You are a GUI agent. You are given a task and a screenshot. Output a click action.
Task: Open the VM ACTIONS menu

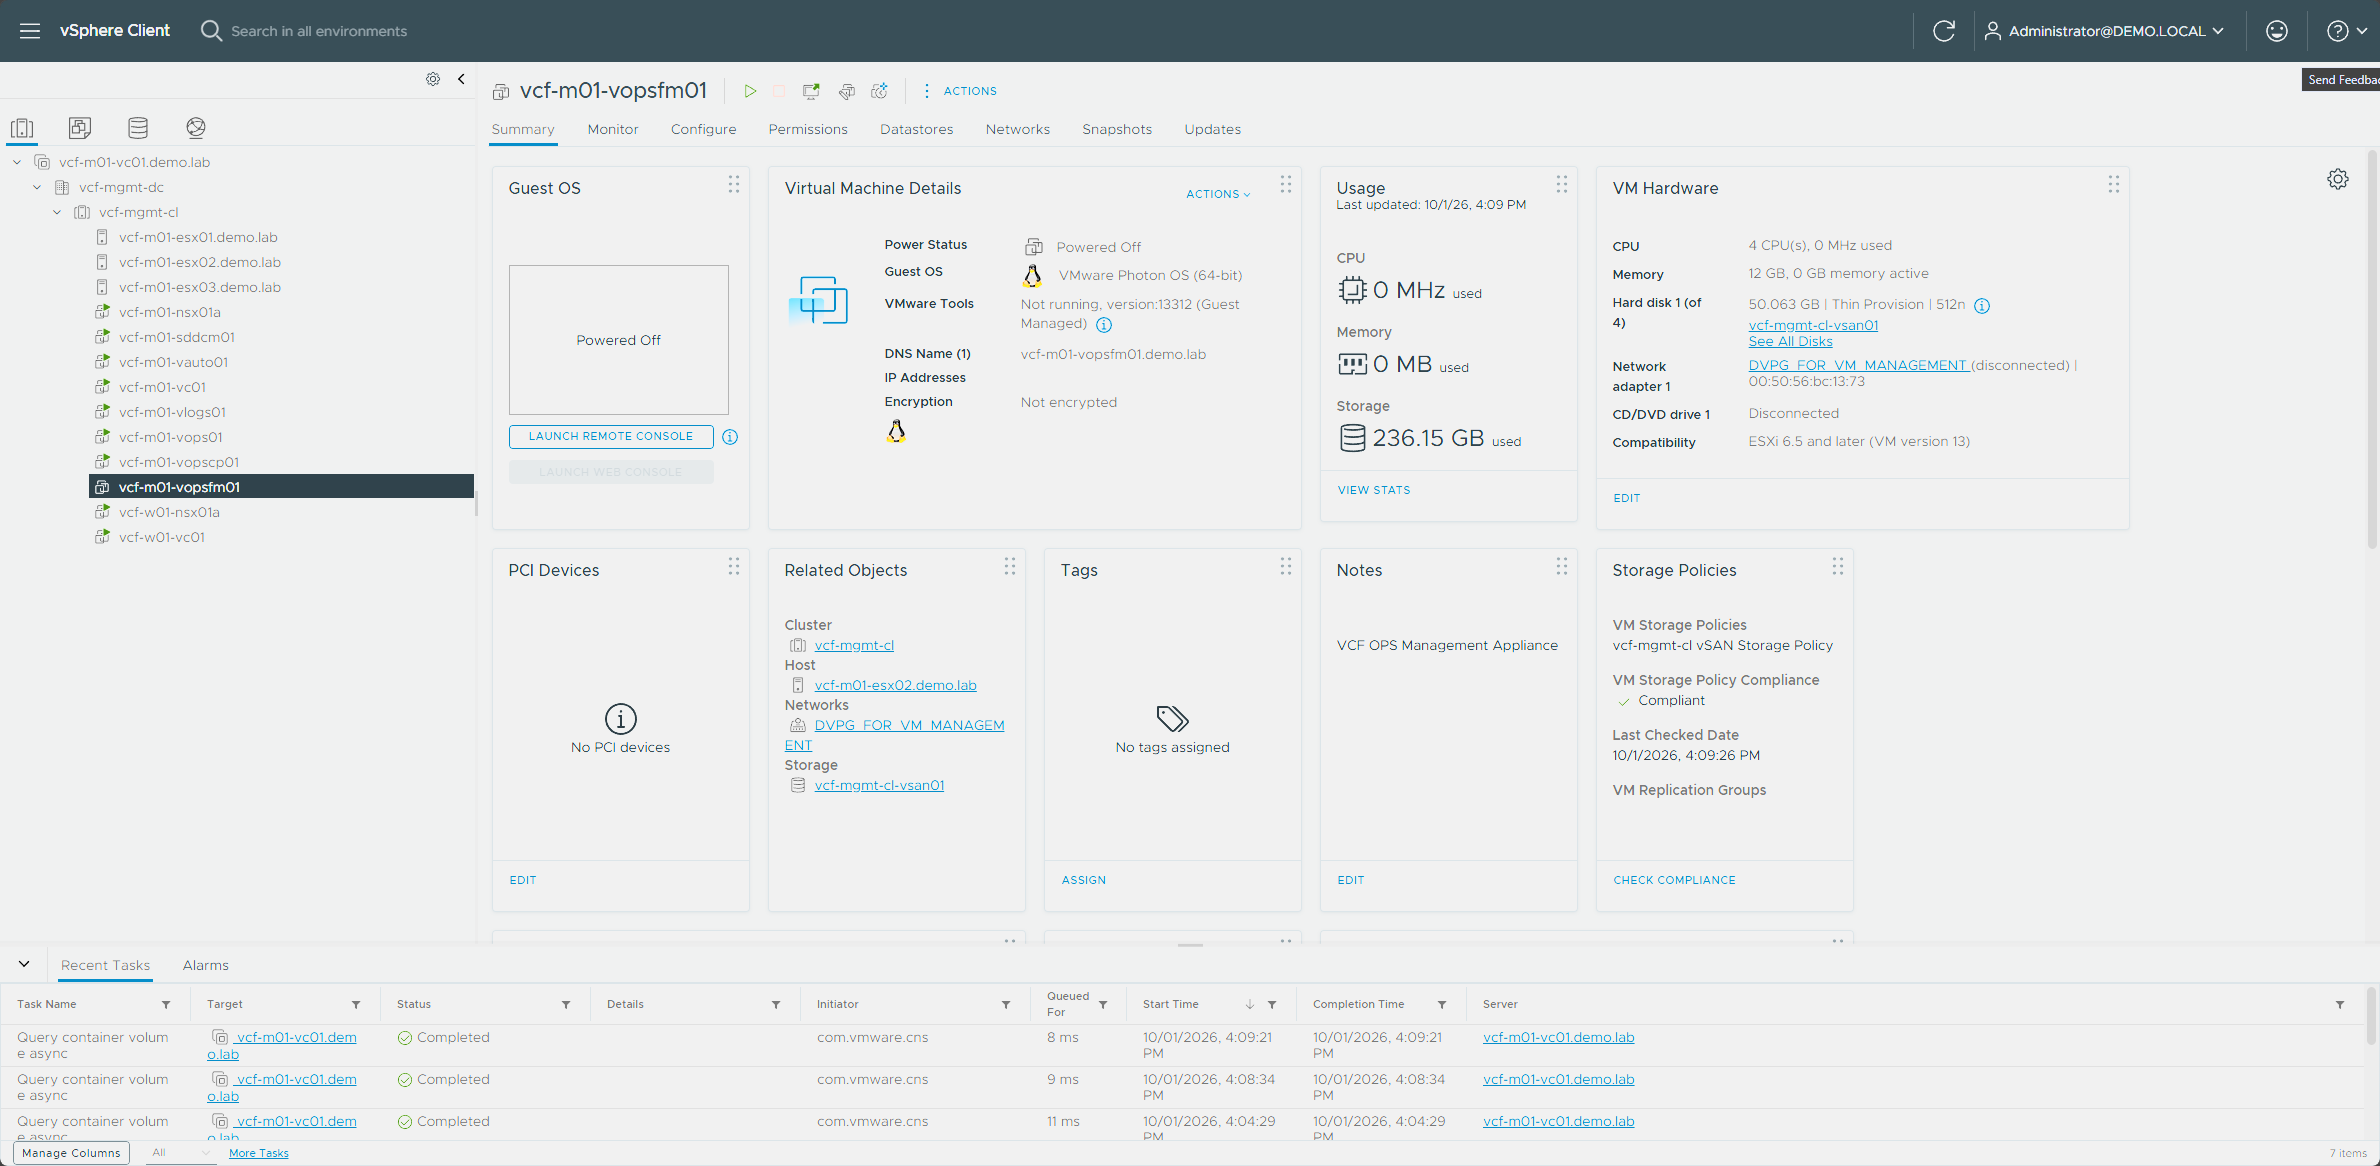point(958,91)
